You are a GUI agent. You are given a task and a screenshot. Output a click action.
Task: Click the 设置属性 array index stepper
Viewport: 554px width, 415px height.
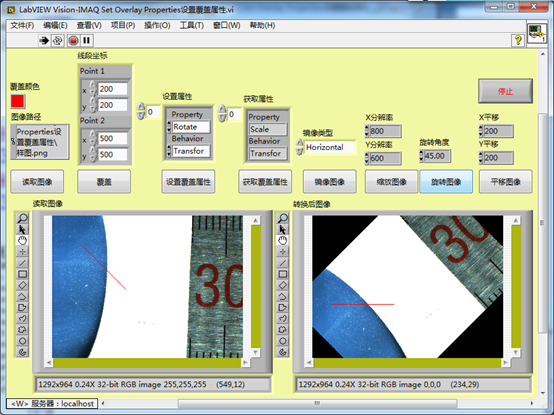pyautogui.click(x=141, y=111)
